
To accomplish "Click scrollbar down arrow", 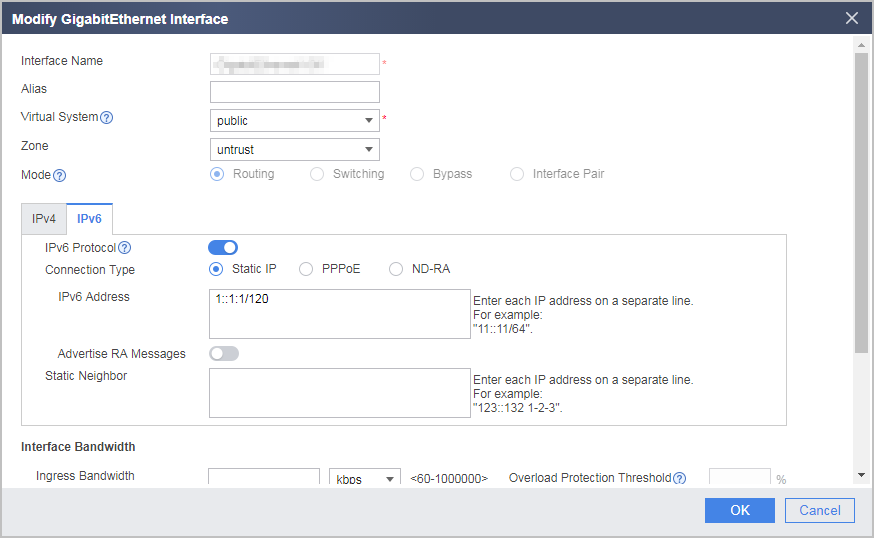I will [x=861, y=475].
